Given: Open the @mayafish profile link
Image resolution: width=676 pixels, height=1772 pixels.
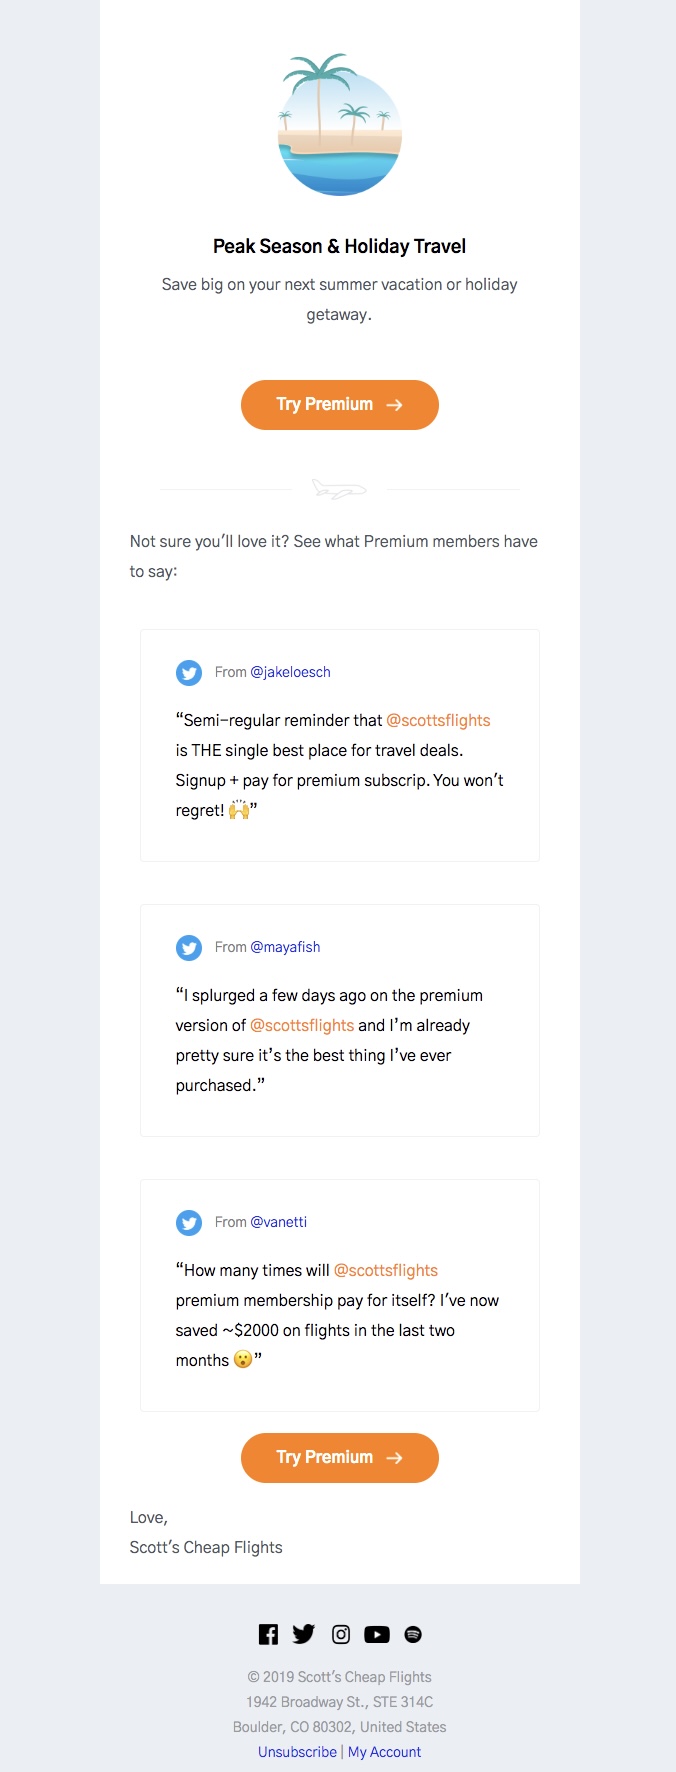Looking at the screenshot, I should 285,947.
